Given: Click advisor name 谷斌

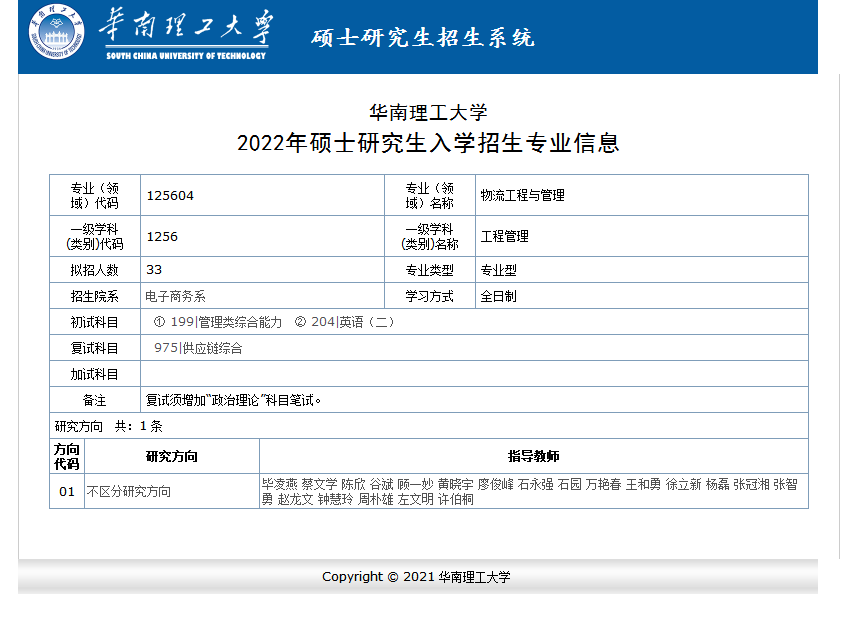Looking at the screenshot, I should pyautogui.click(x=381, y=484).
